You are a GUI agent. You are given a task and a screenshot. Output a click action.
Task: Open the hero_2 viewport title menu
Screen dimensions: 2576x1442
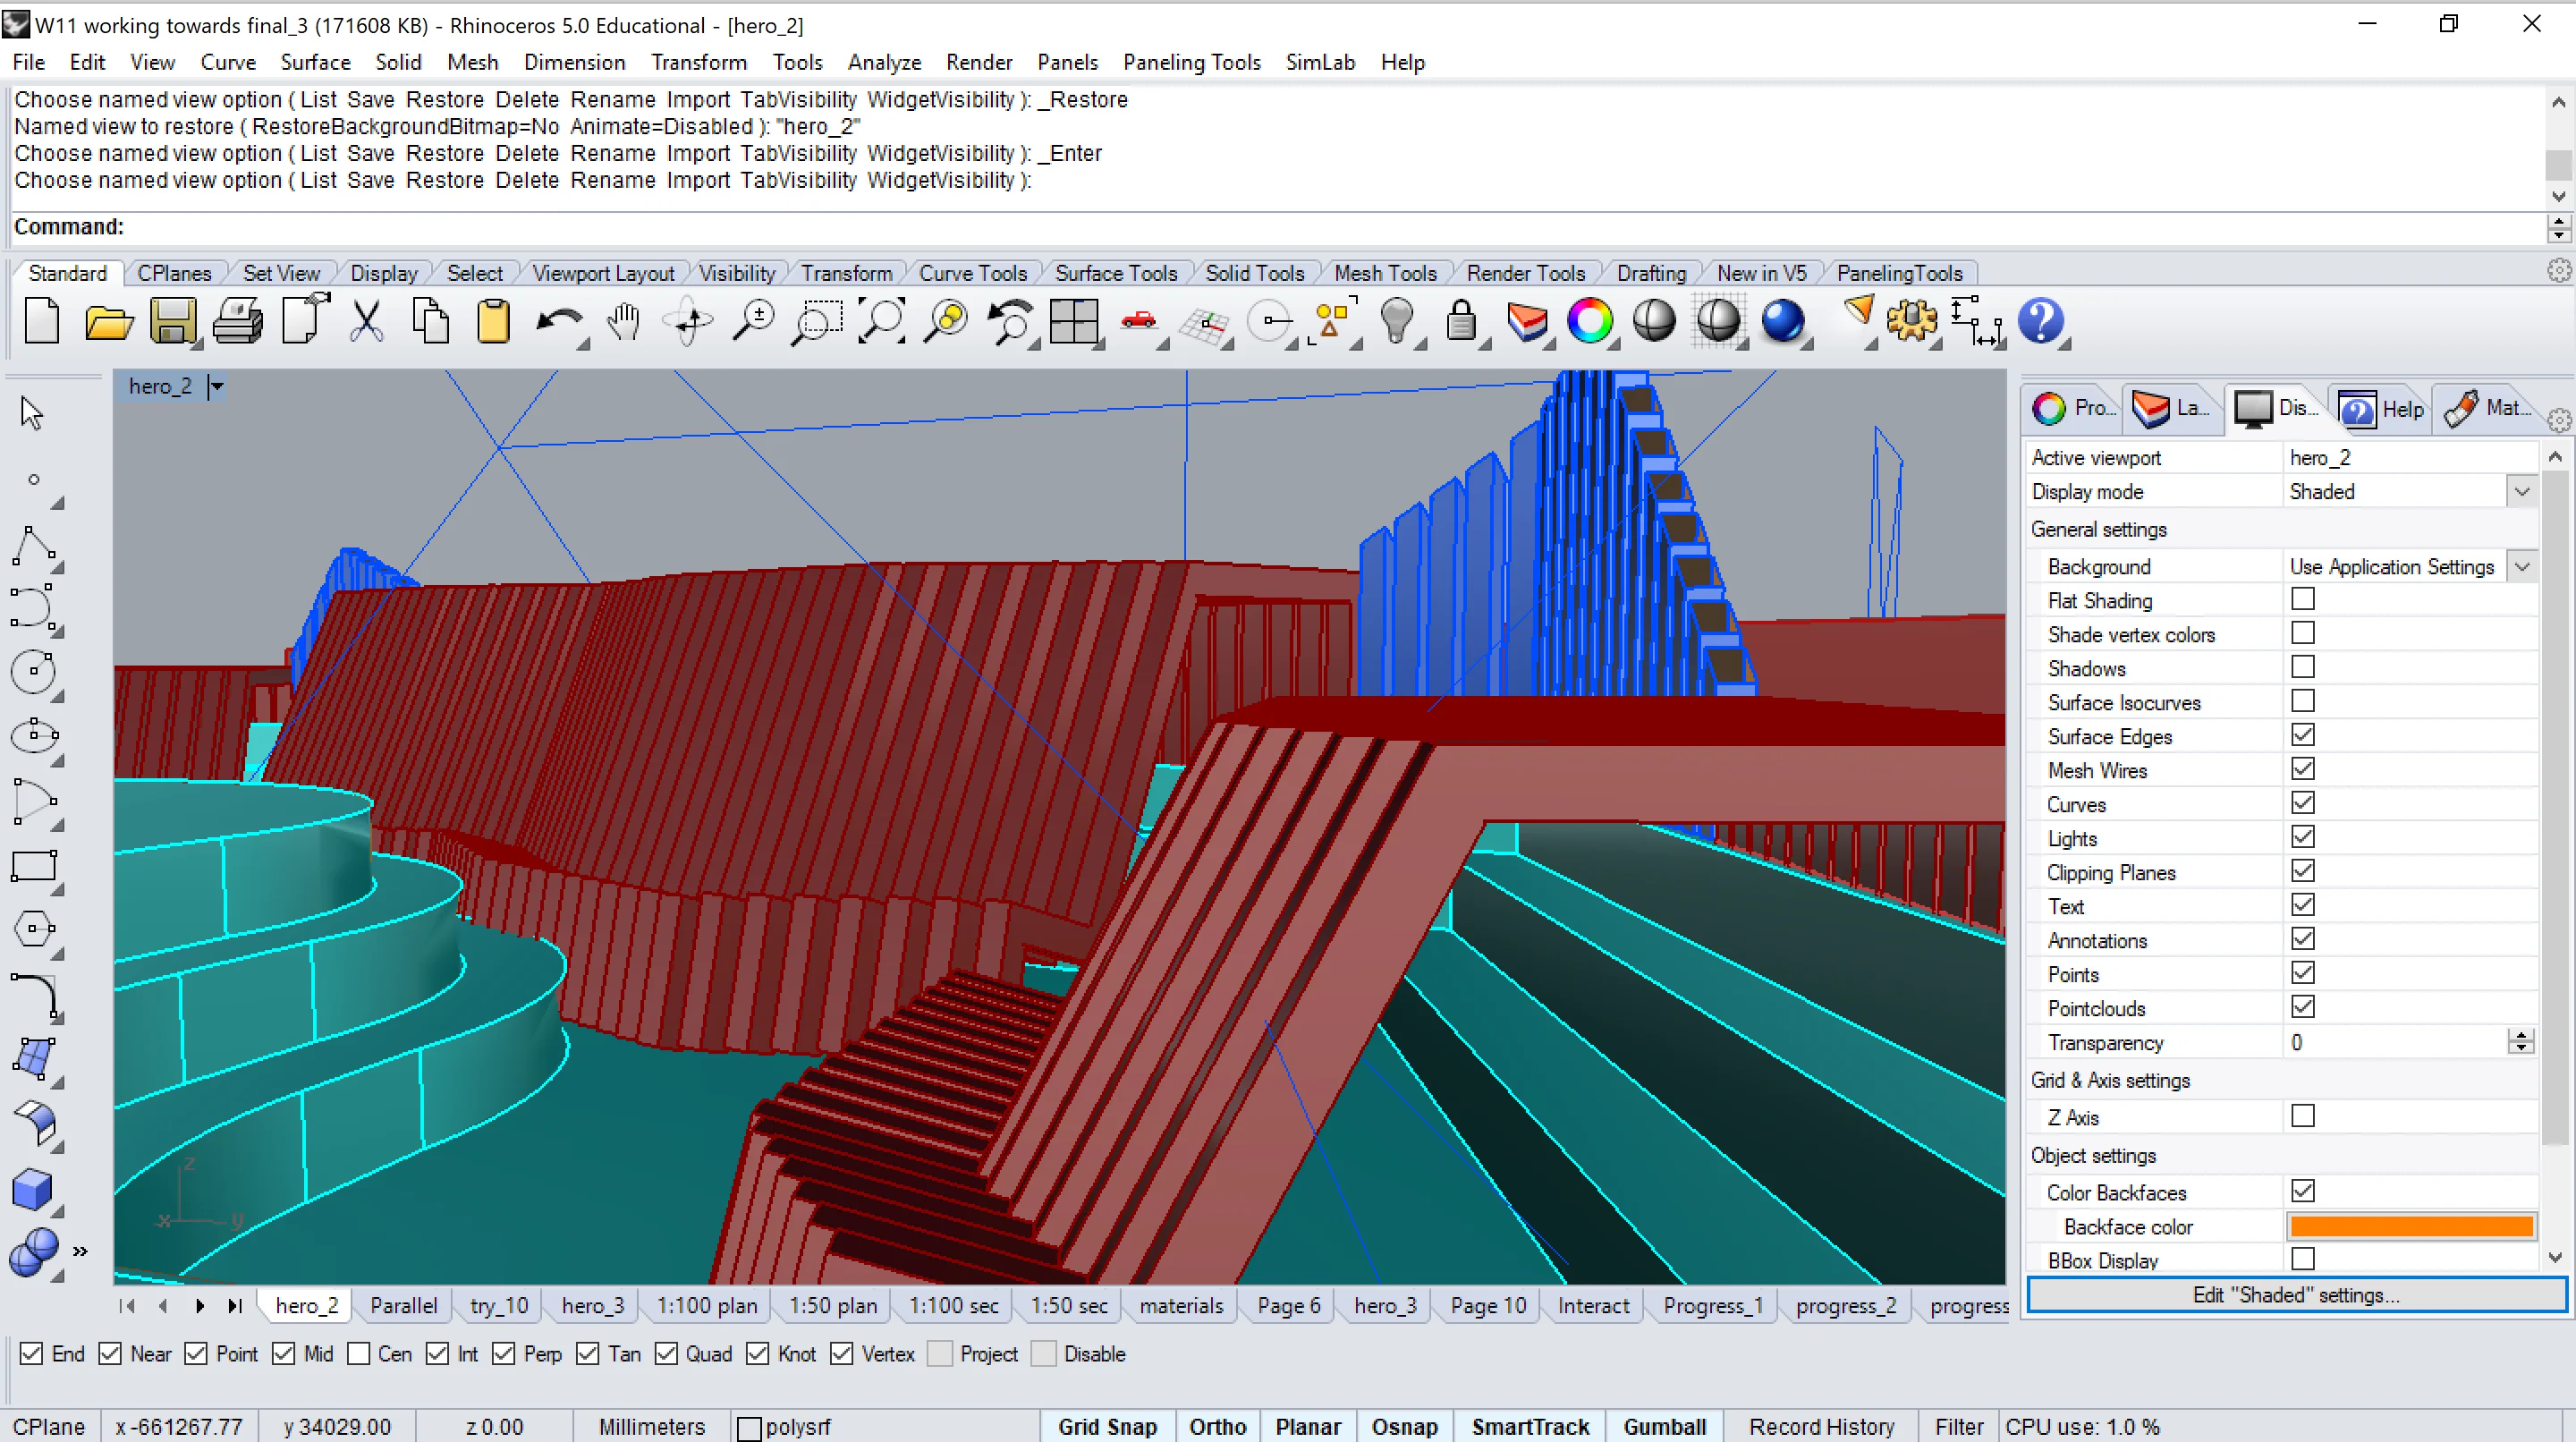coord(216,386)
